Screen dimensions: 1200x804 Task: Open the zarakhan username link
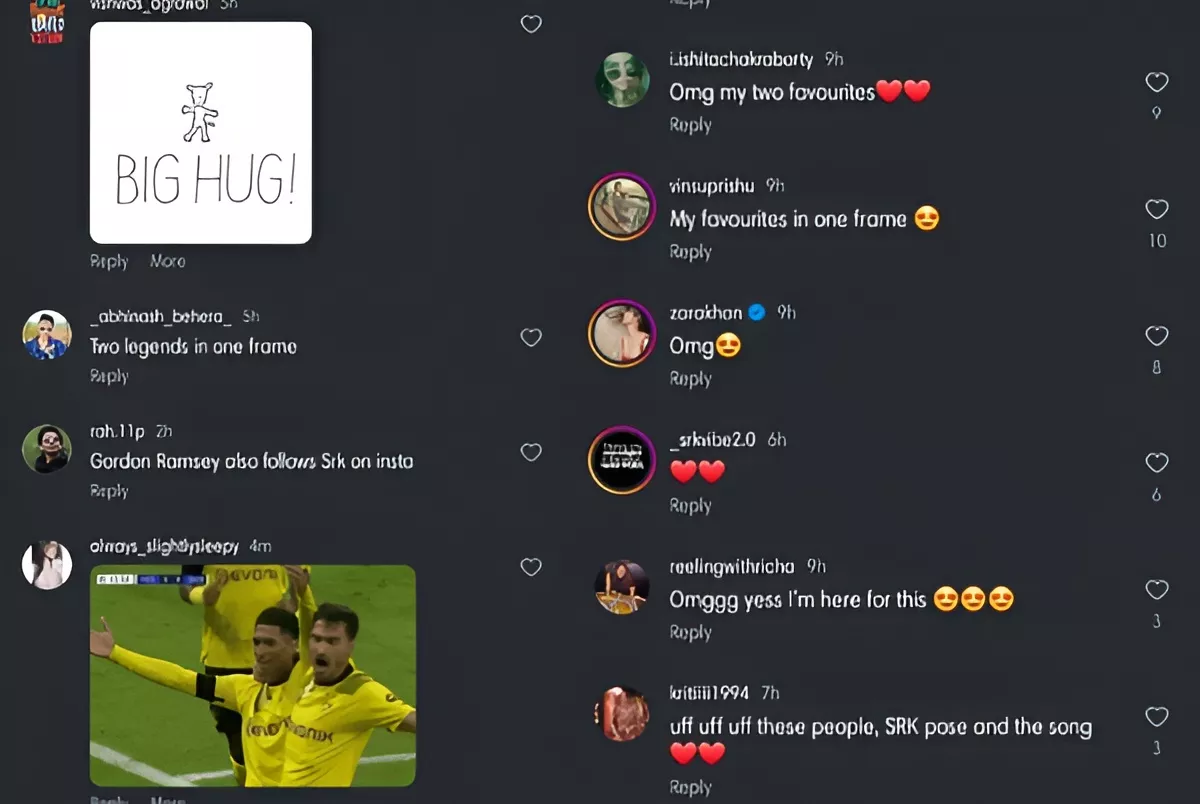coord(706,313)
